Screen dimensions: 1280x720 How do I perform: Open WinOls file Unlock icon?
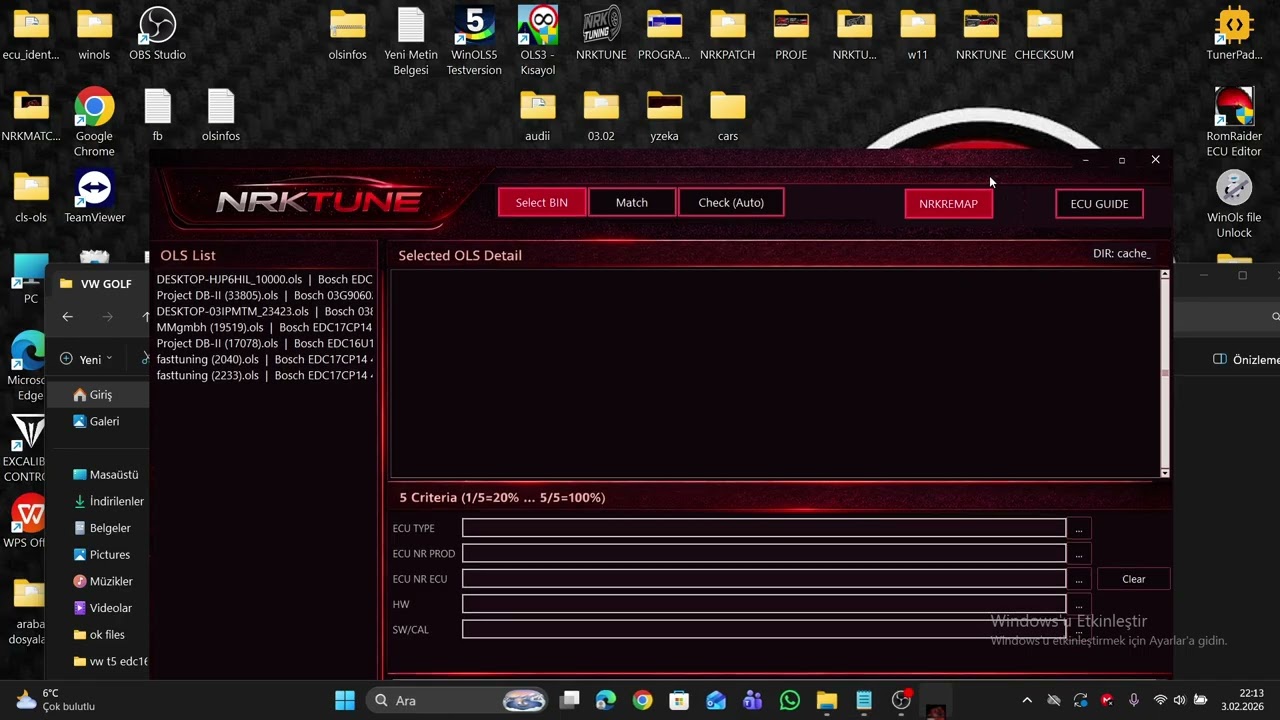tap(1234, 204)
